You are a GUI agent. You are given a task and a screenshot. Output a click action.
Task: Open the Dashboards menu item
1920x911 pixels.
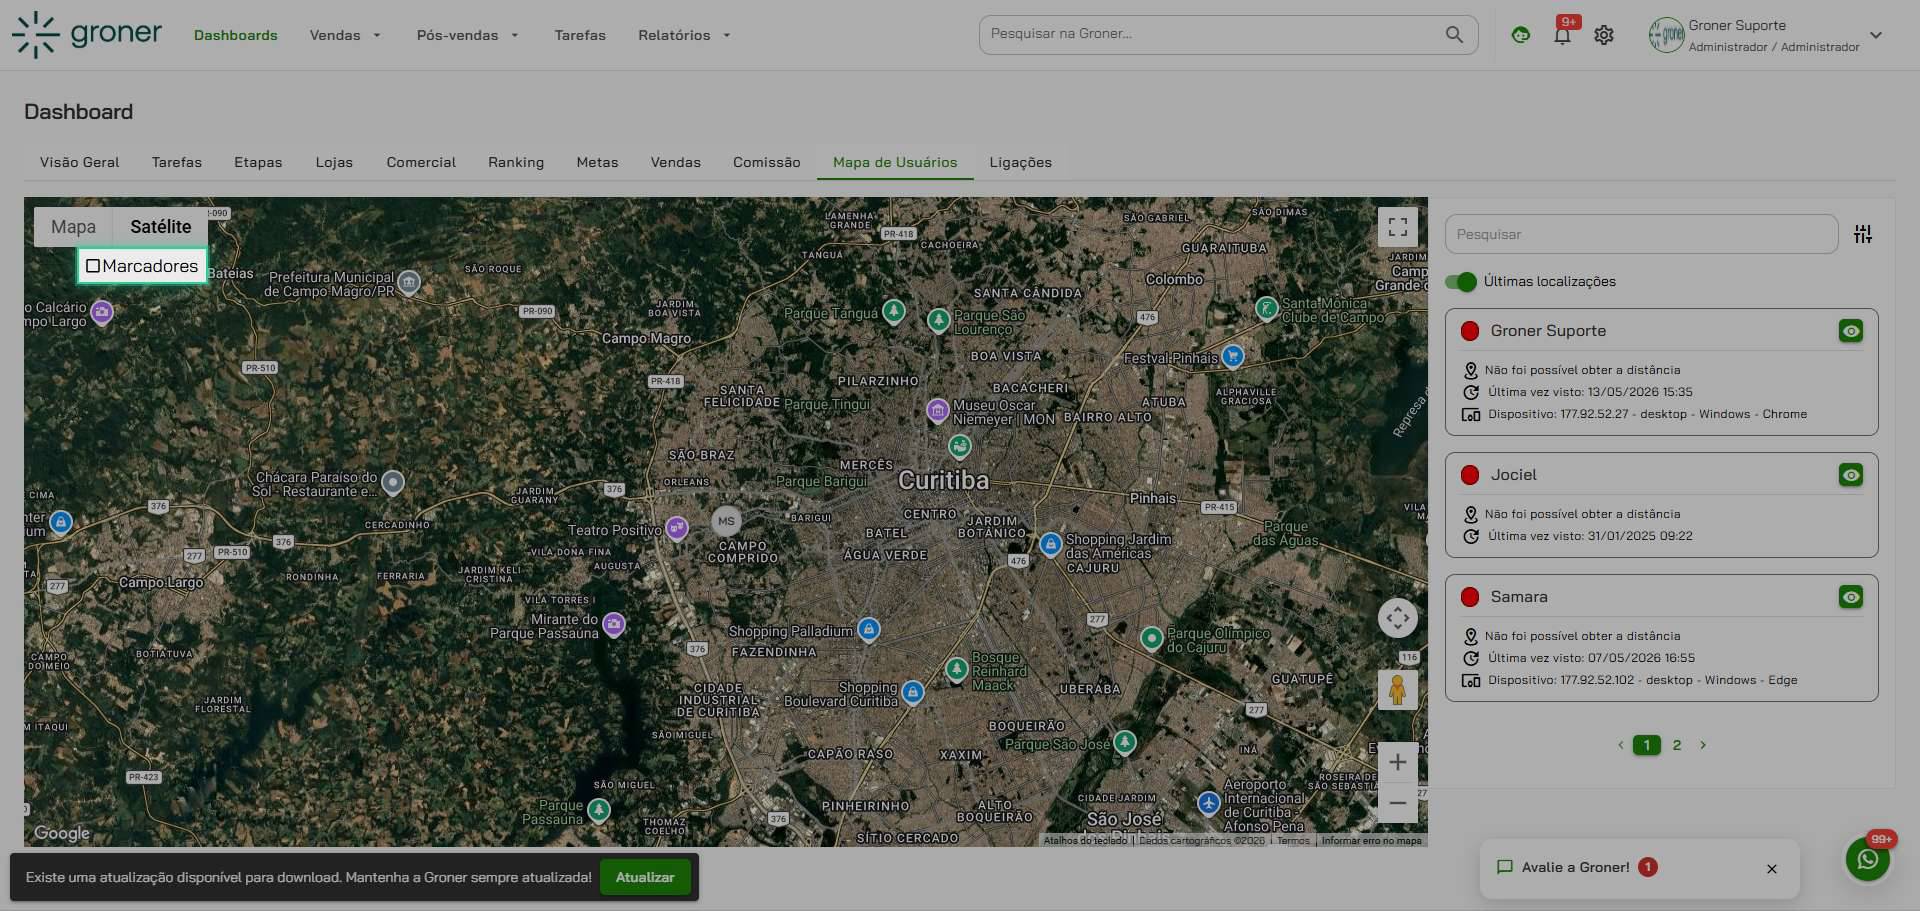click(x=236, y=35)
